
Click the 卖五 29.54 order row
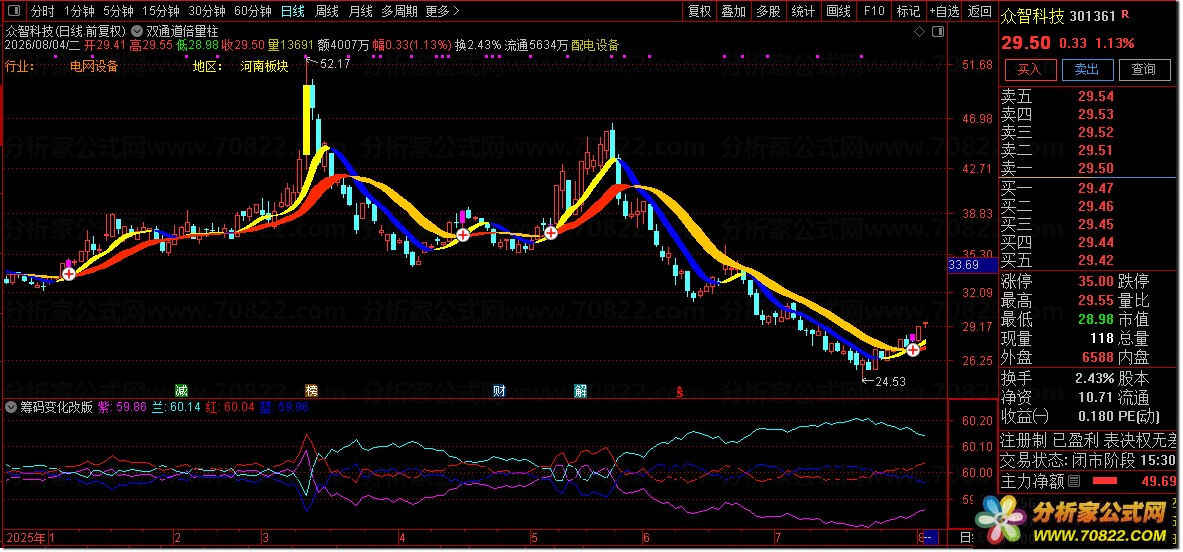(x=1089, y=97)
